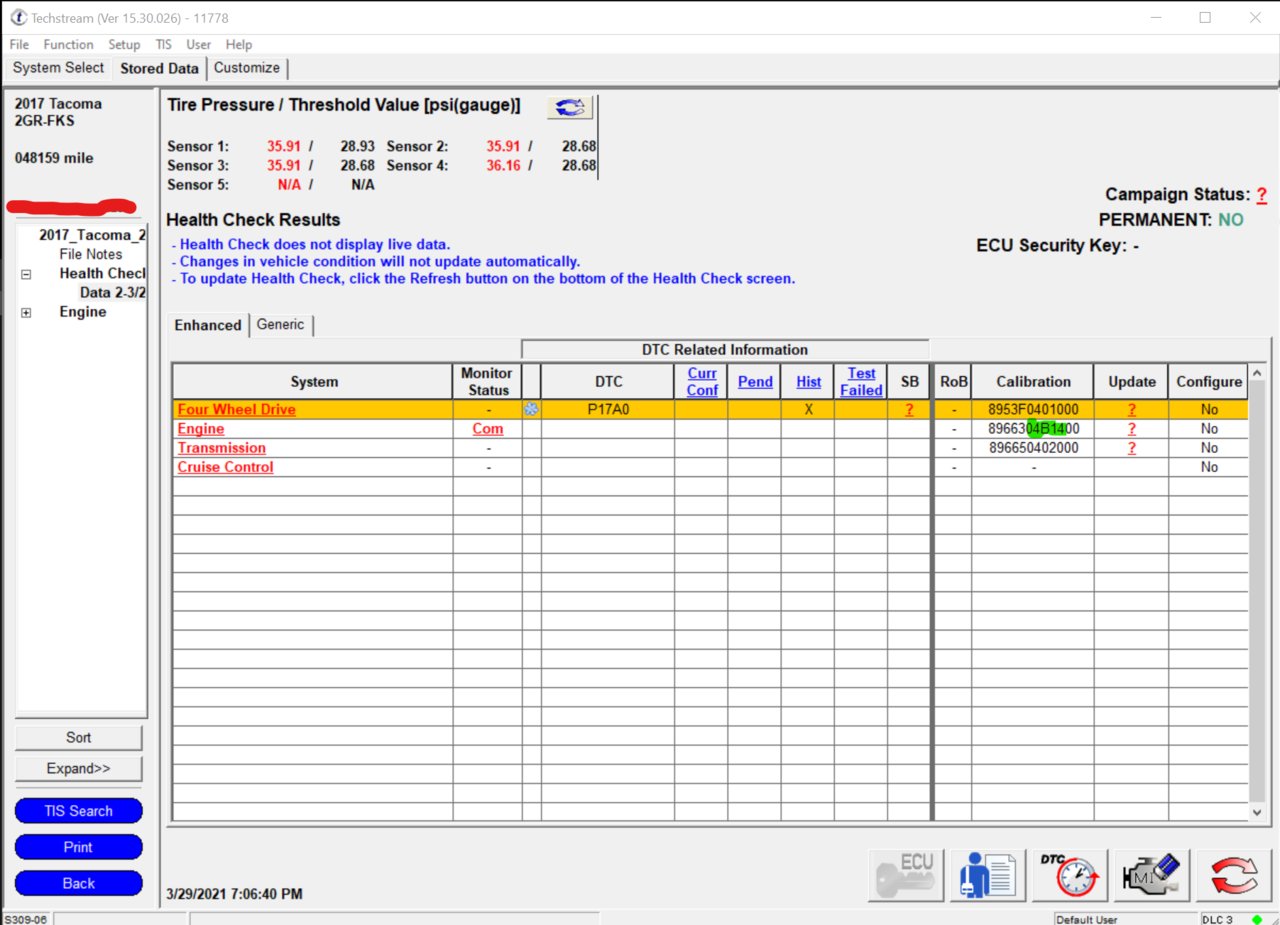
Task: Click the SB question mark for Four Wheel Drive
Action: [909, 409]
